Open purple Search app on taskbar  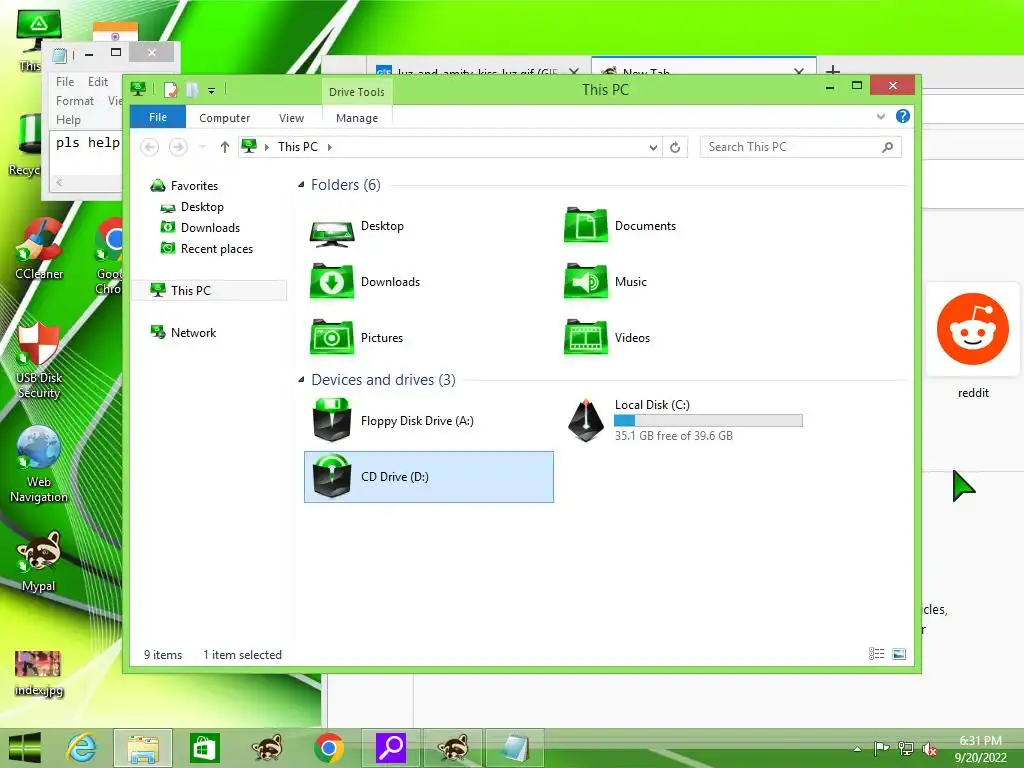click(x=391, y=748)
